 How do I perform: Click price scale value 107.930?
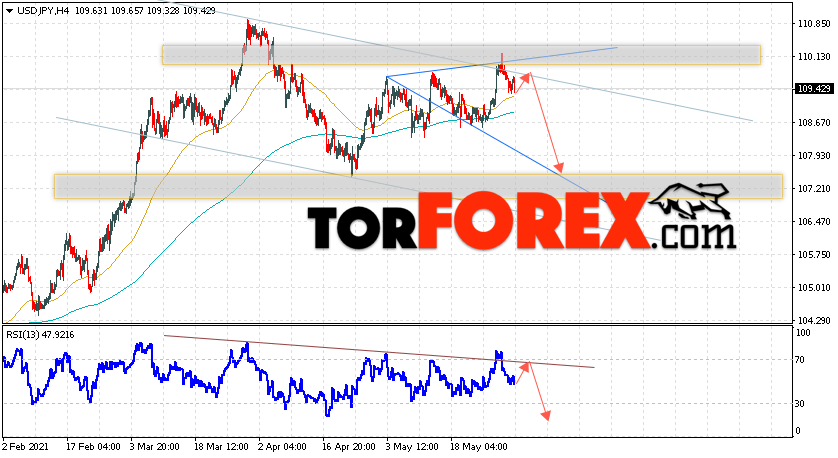(x=814, y=156)
